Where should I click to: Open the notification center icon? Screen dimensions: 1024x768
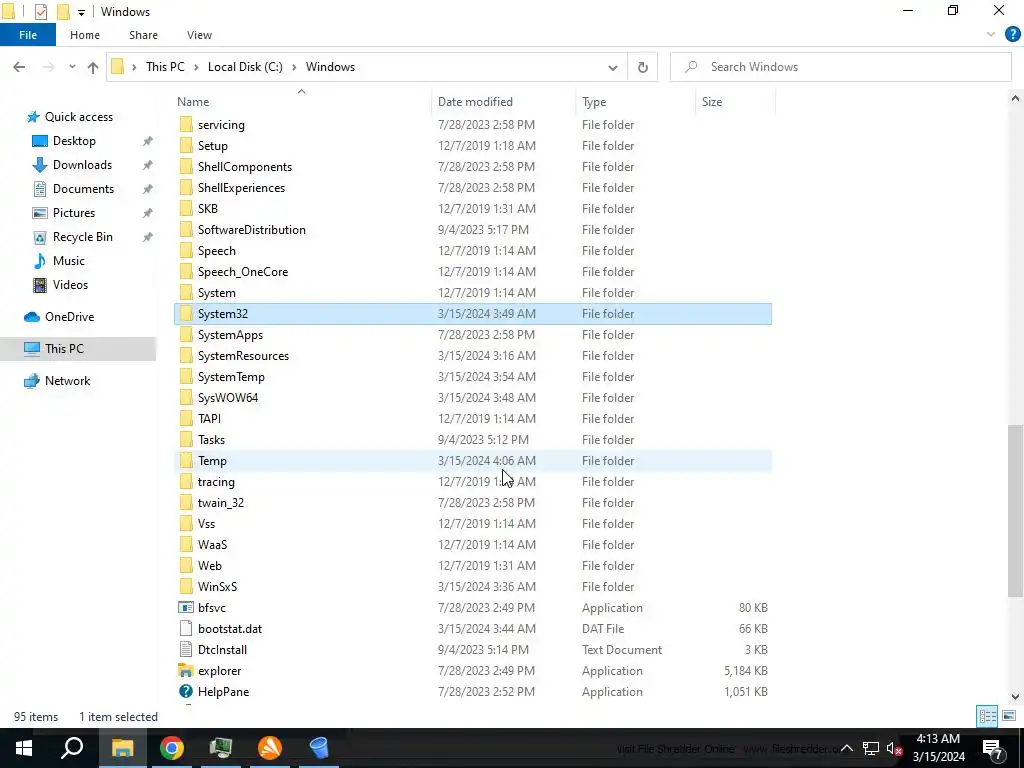(993, 748)
